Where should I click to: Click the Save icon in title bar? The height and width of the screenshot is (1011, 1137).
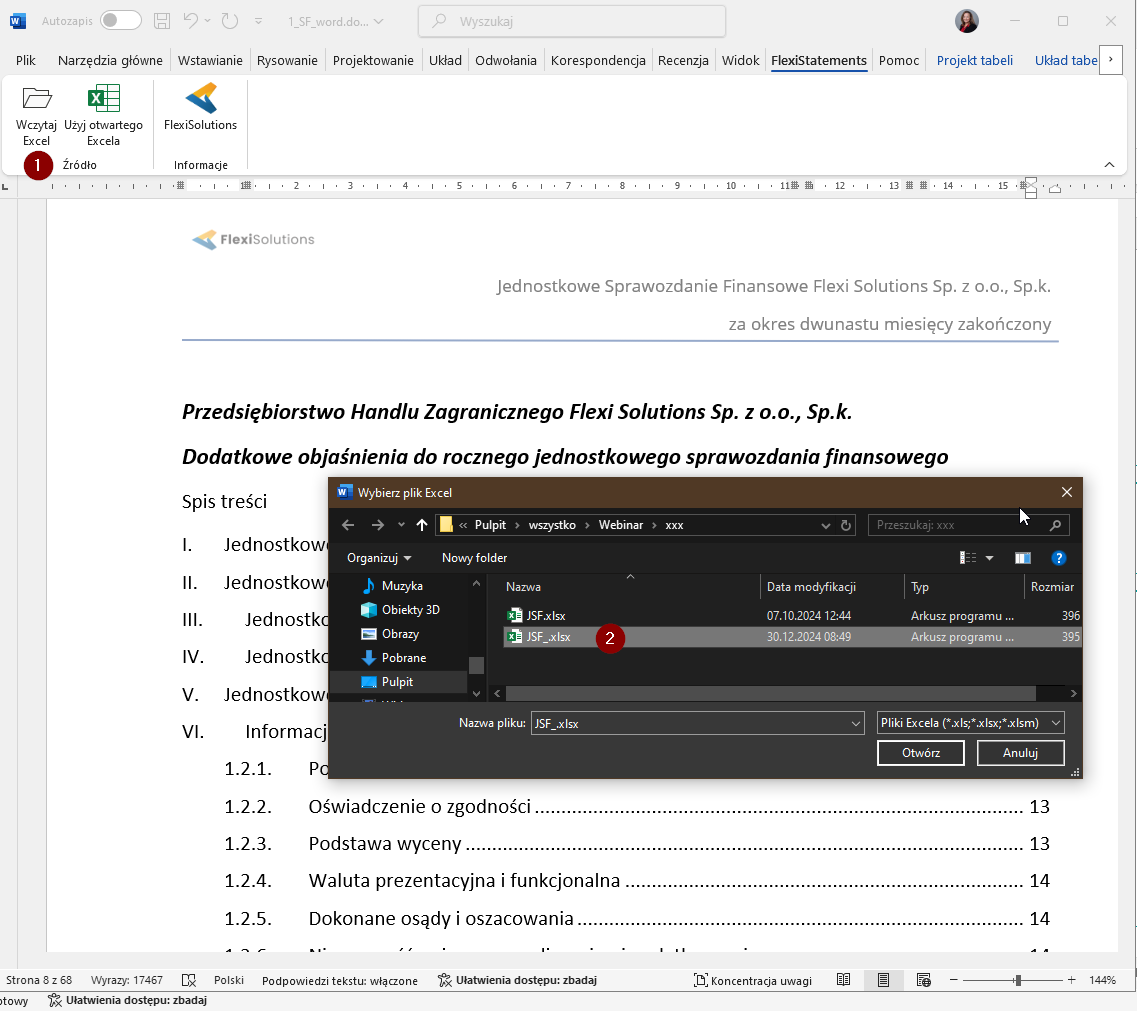click(163, 21)
